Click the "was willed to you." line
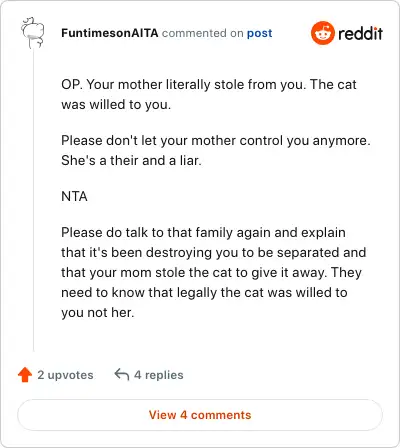Image resolution: width=400 pixels, height=448 pixels. (x=116, y=104)
